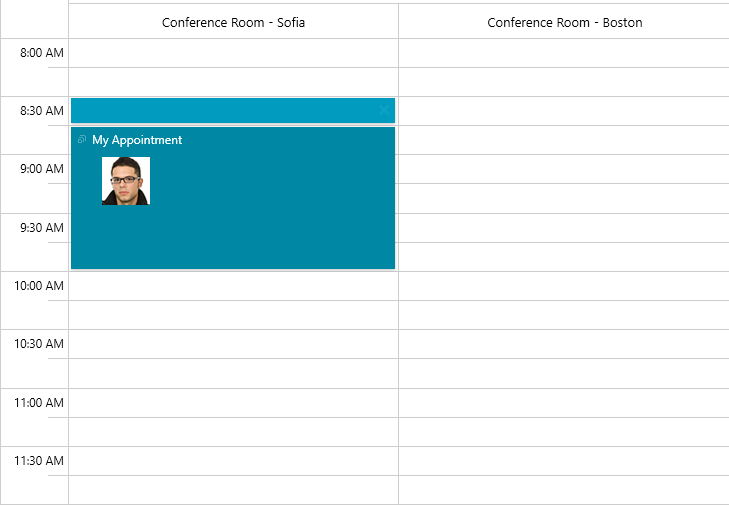This screenshot has width=729, height=505.
Task: Select the 11:00 AM slot in Sofia room
Action: (x=233, y=403)
